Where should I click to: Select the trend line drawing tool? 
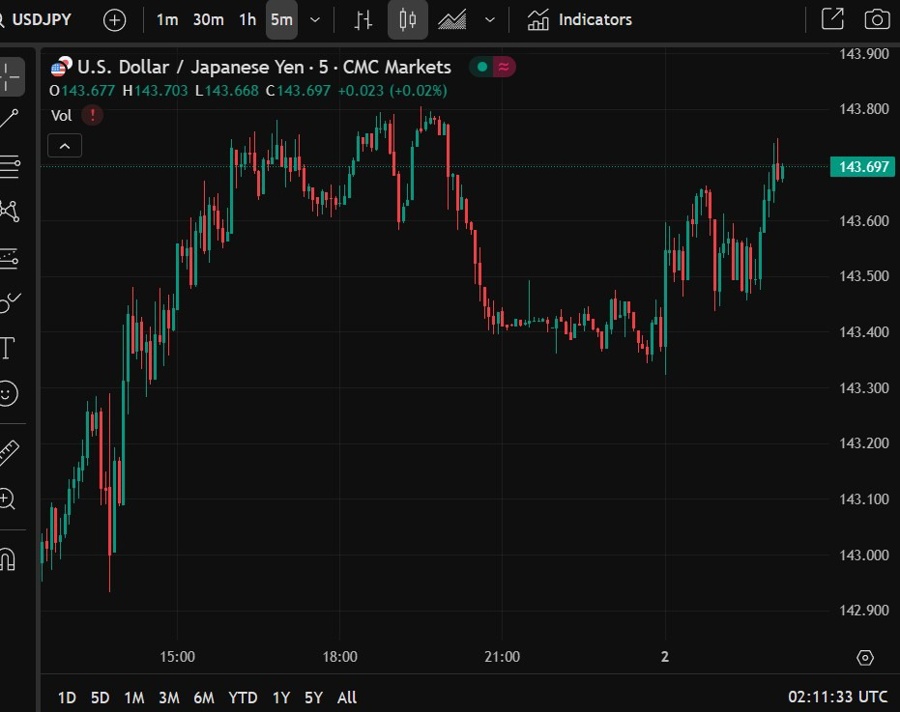coord(10,119)
